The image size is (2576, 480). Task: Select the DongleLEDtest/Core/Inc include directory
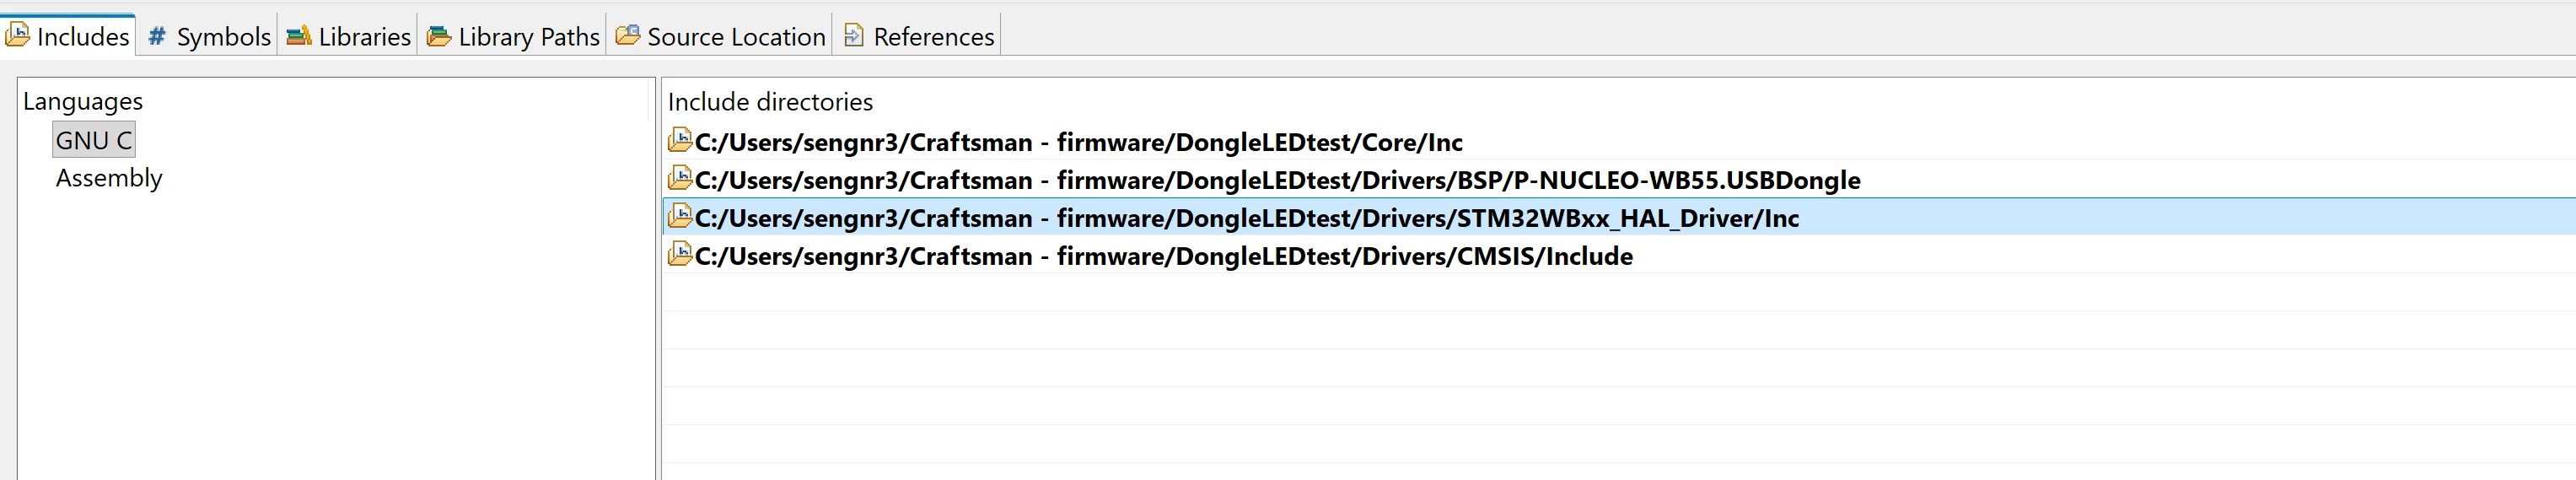pos(1618,141)
